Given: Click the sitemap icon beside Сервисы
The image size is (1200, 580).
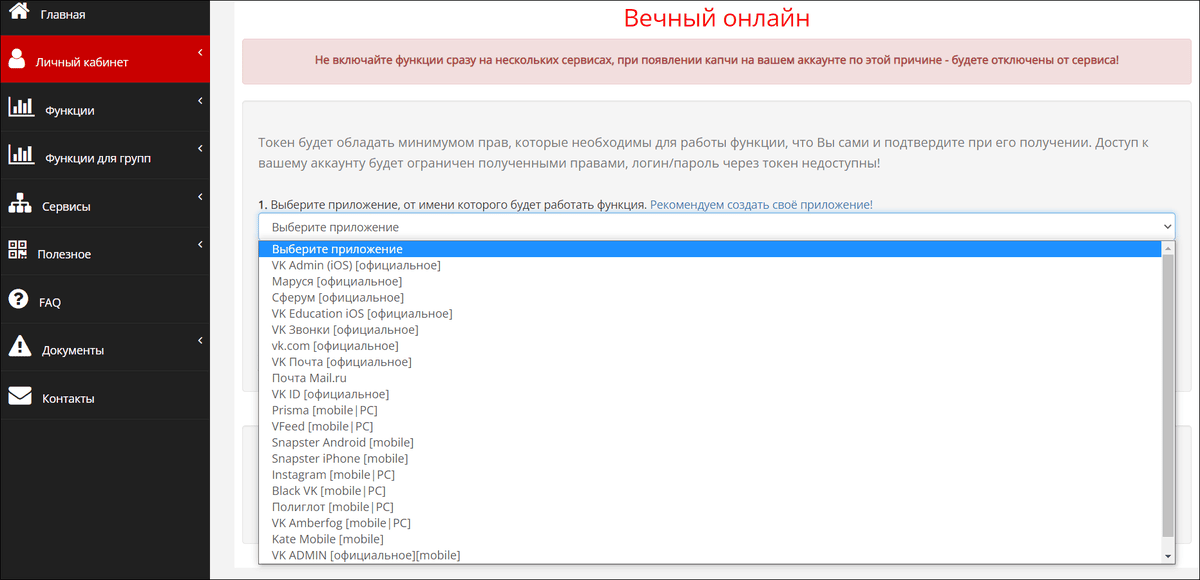Looking at the screenshot, I should [20, 203].
